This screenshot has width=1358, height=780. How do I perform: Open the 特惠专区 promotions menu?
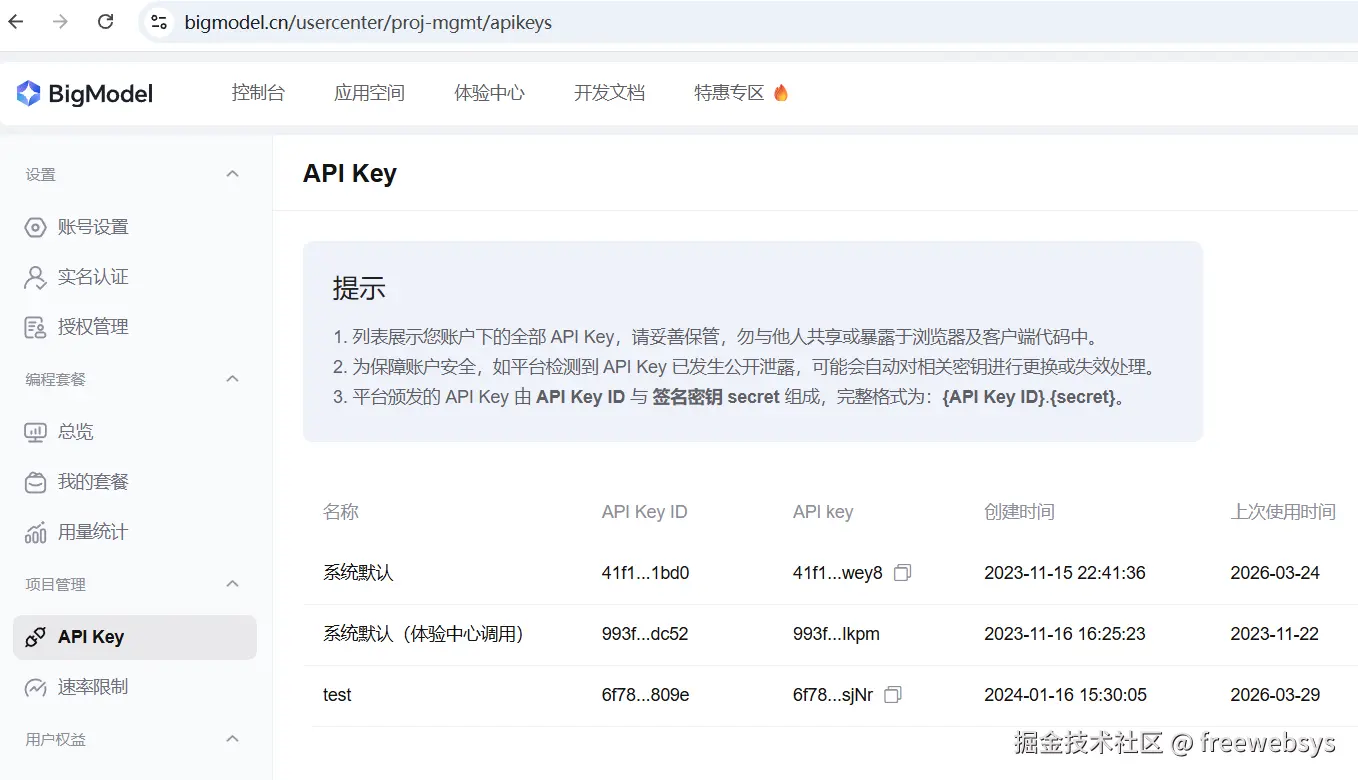pyautogui.click(x=740, y=93)
